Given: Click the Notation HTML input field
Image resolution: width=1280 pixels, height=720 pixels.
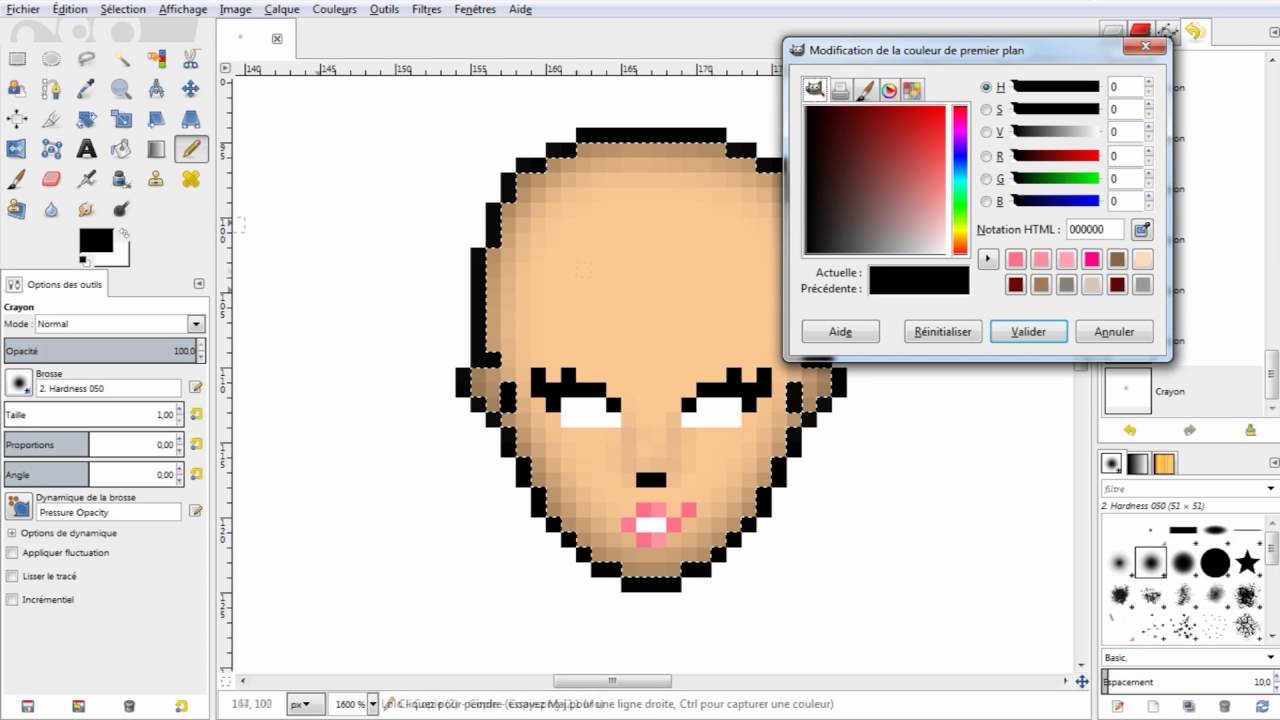Looking at the screenshot, I should [1095, 230].
